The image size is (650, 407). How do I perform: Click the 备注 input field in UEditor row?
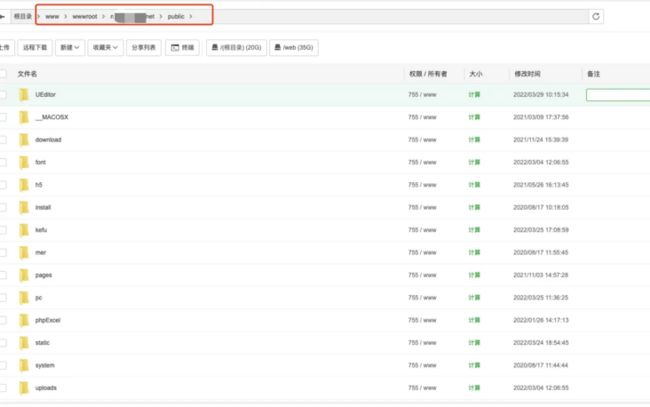coord(618,95)
